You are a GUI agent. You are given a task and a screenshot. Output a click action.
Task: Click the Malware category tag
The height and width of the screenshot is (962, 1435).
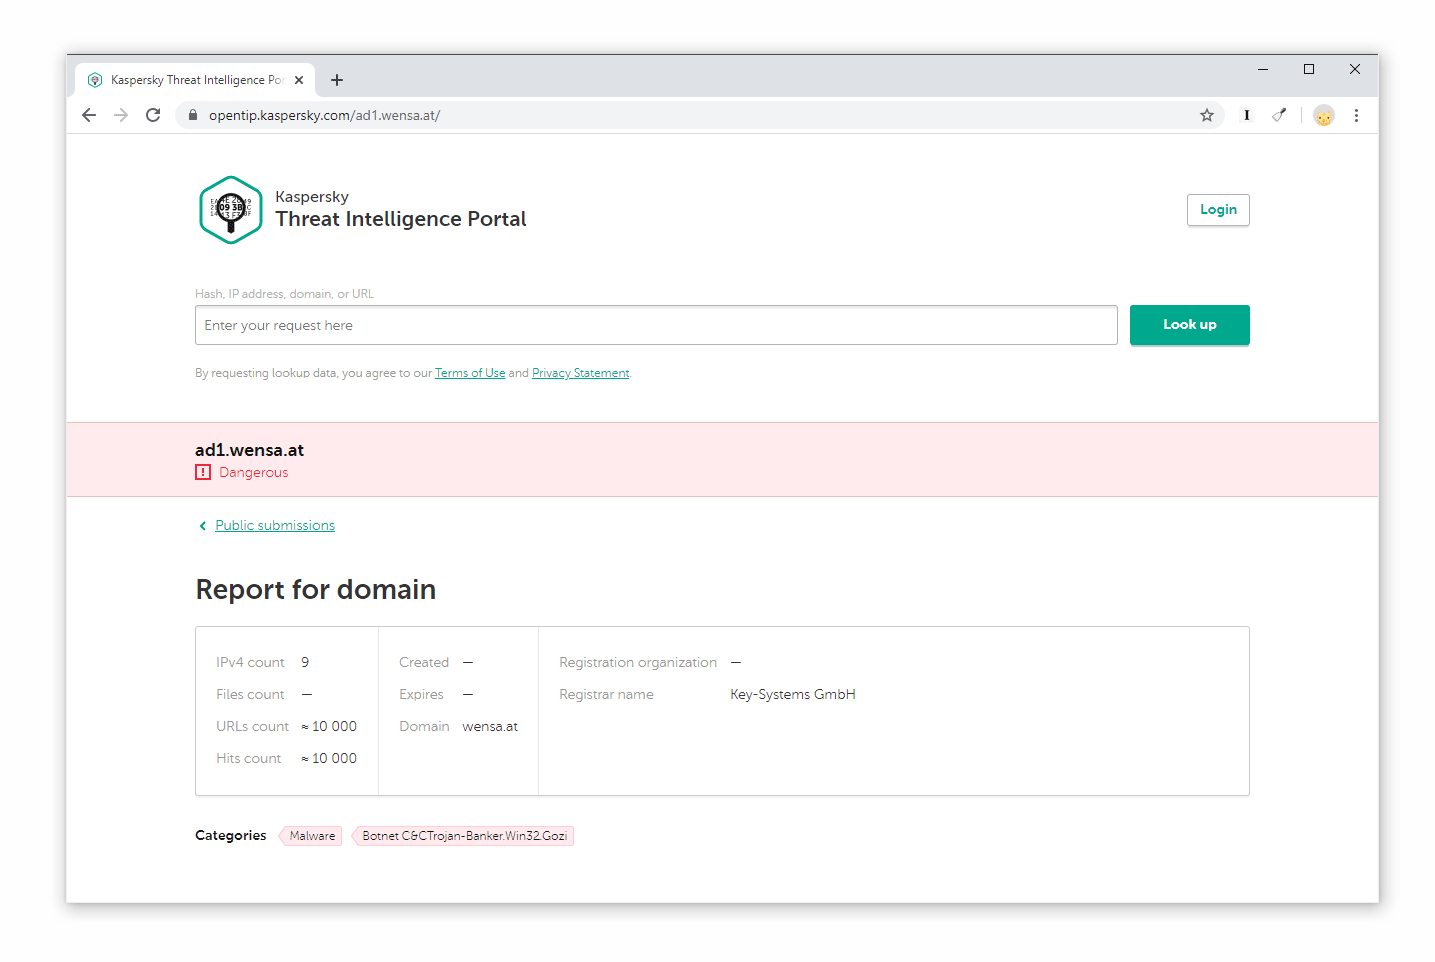pos(312,836)
